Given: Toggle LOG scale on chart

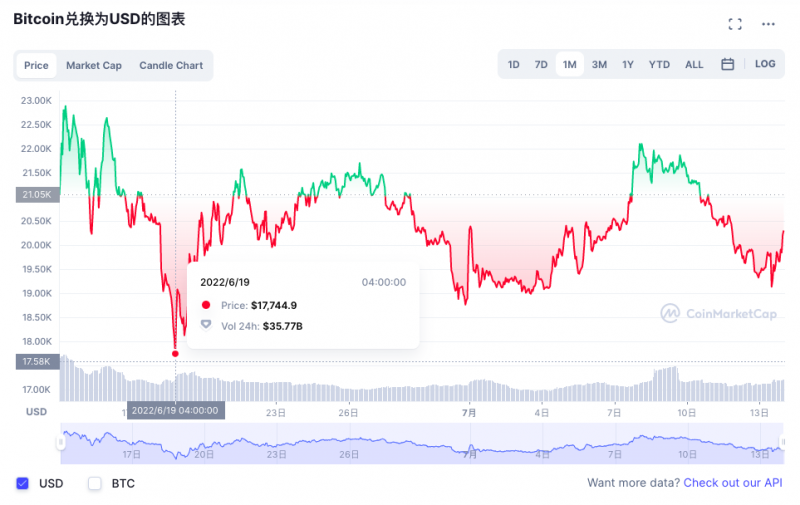Looking at the screenshot, I should pyautogui.click(x=765, y=64).
